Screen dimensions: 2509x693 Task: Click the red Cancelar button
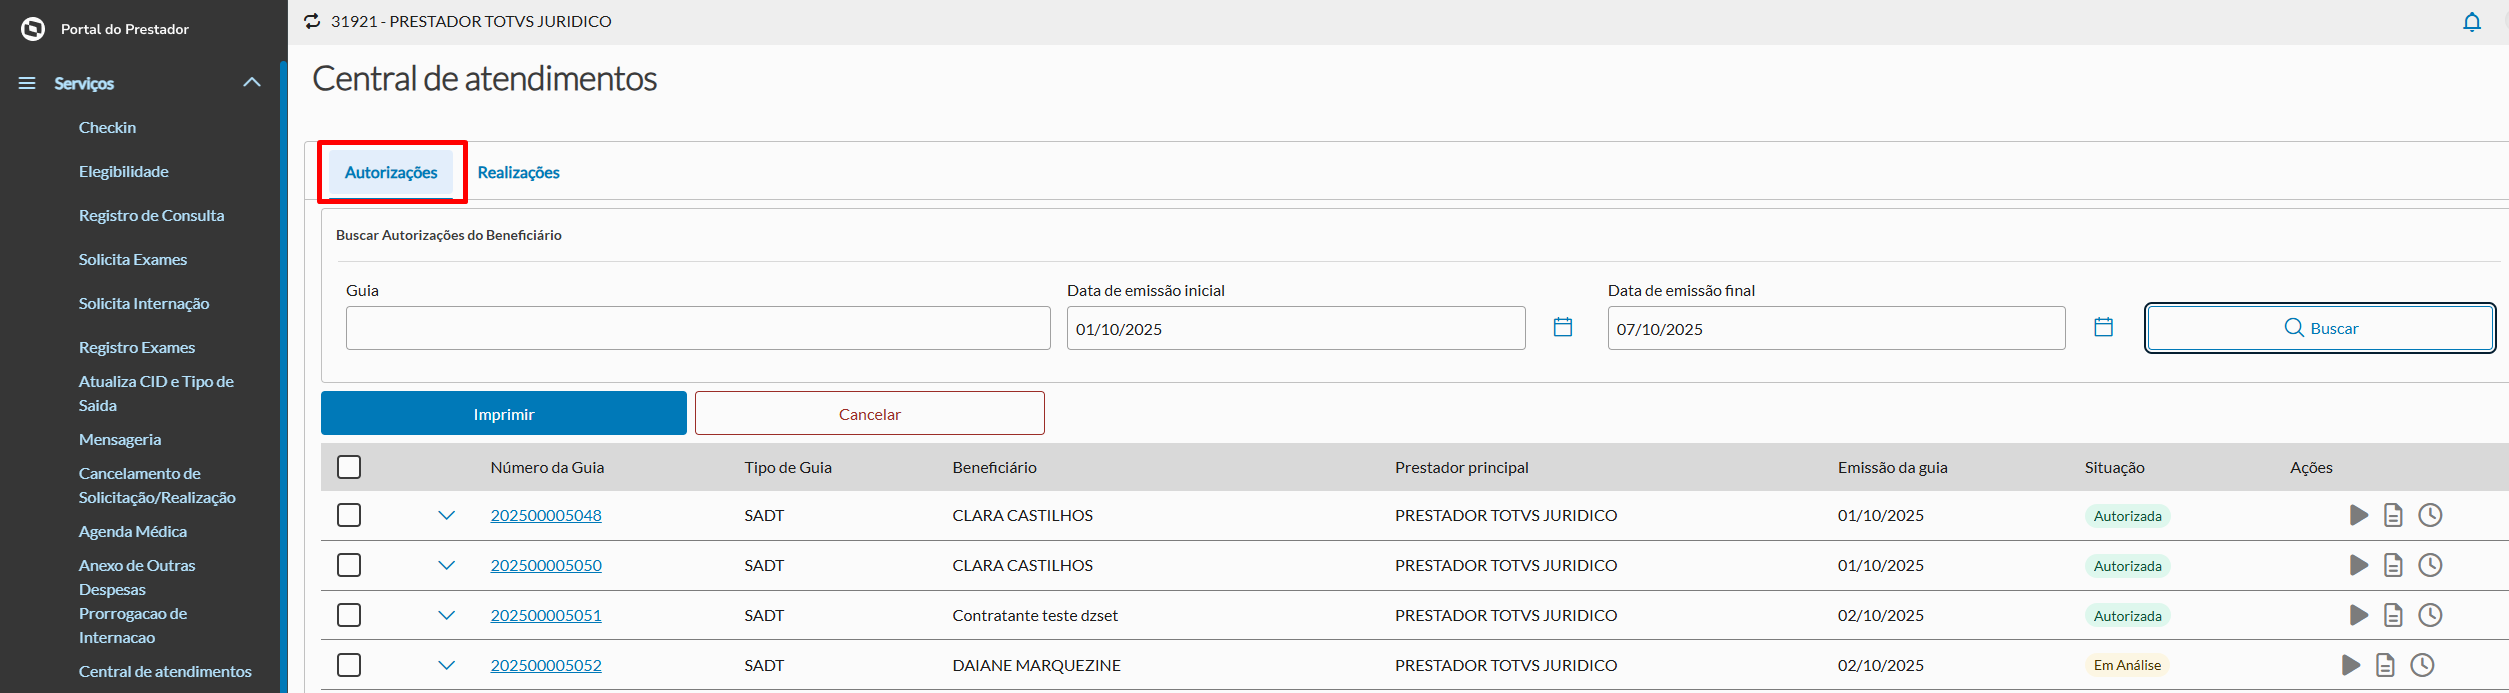(x=869, y=413)
